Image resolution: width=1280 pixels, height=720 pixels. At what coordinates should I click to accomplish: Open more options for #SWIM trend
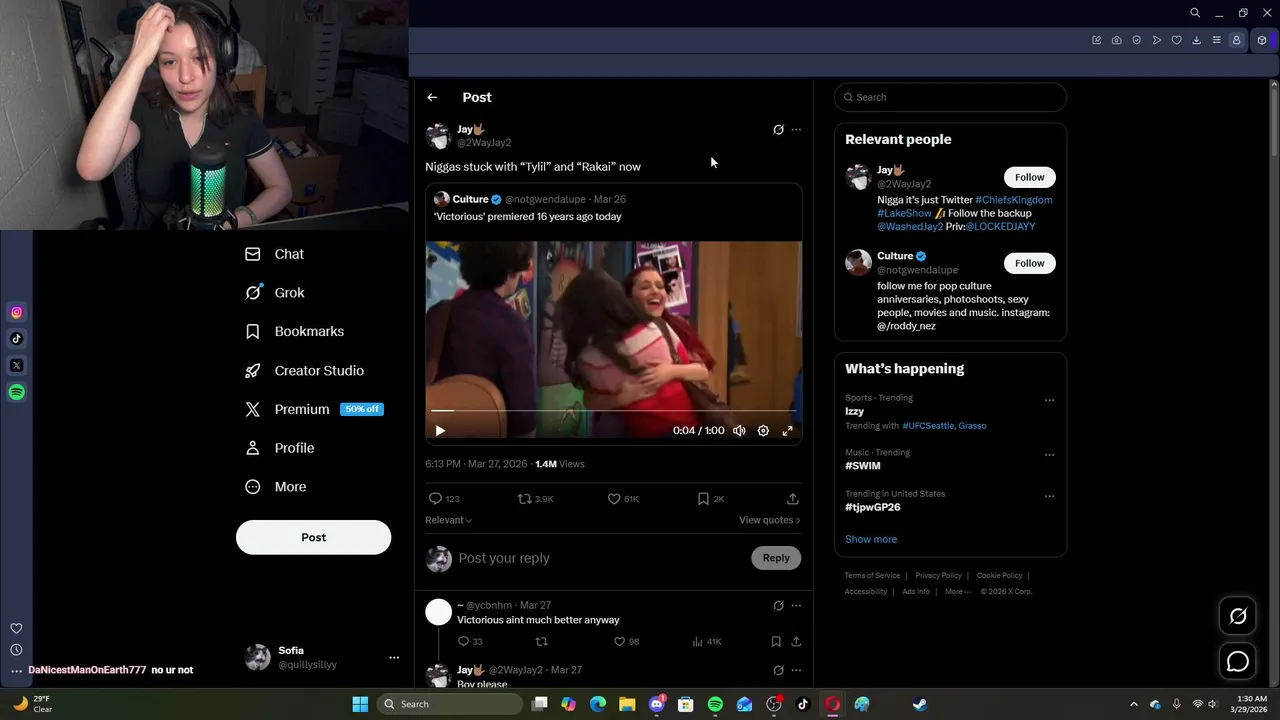pyautogui.click(x=1049, y=455)
